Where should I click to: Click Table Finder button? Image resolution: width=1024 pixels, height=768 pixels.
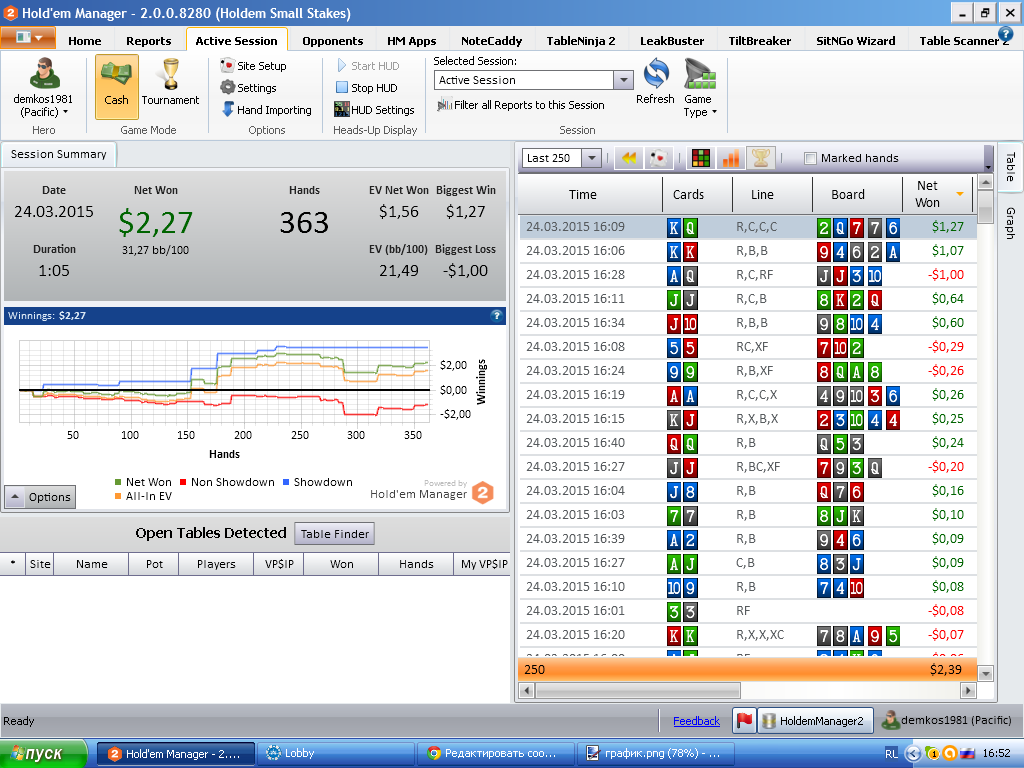(334, 534)
